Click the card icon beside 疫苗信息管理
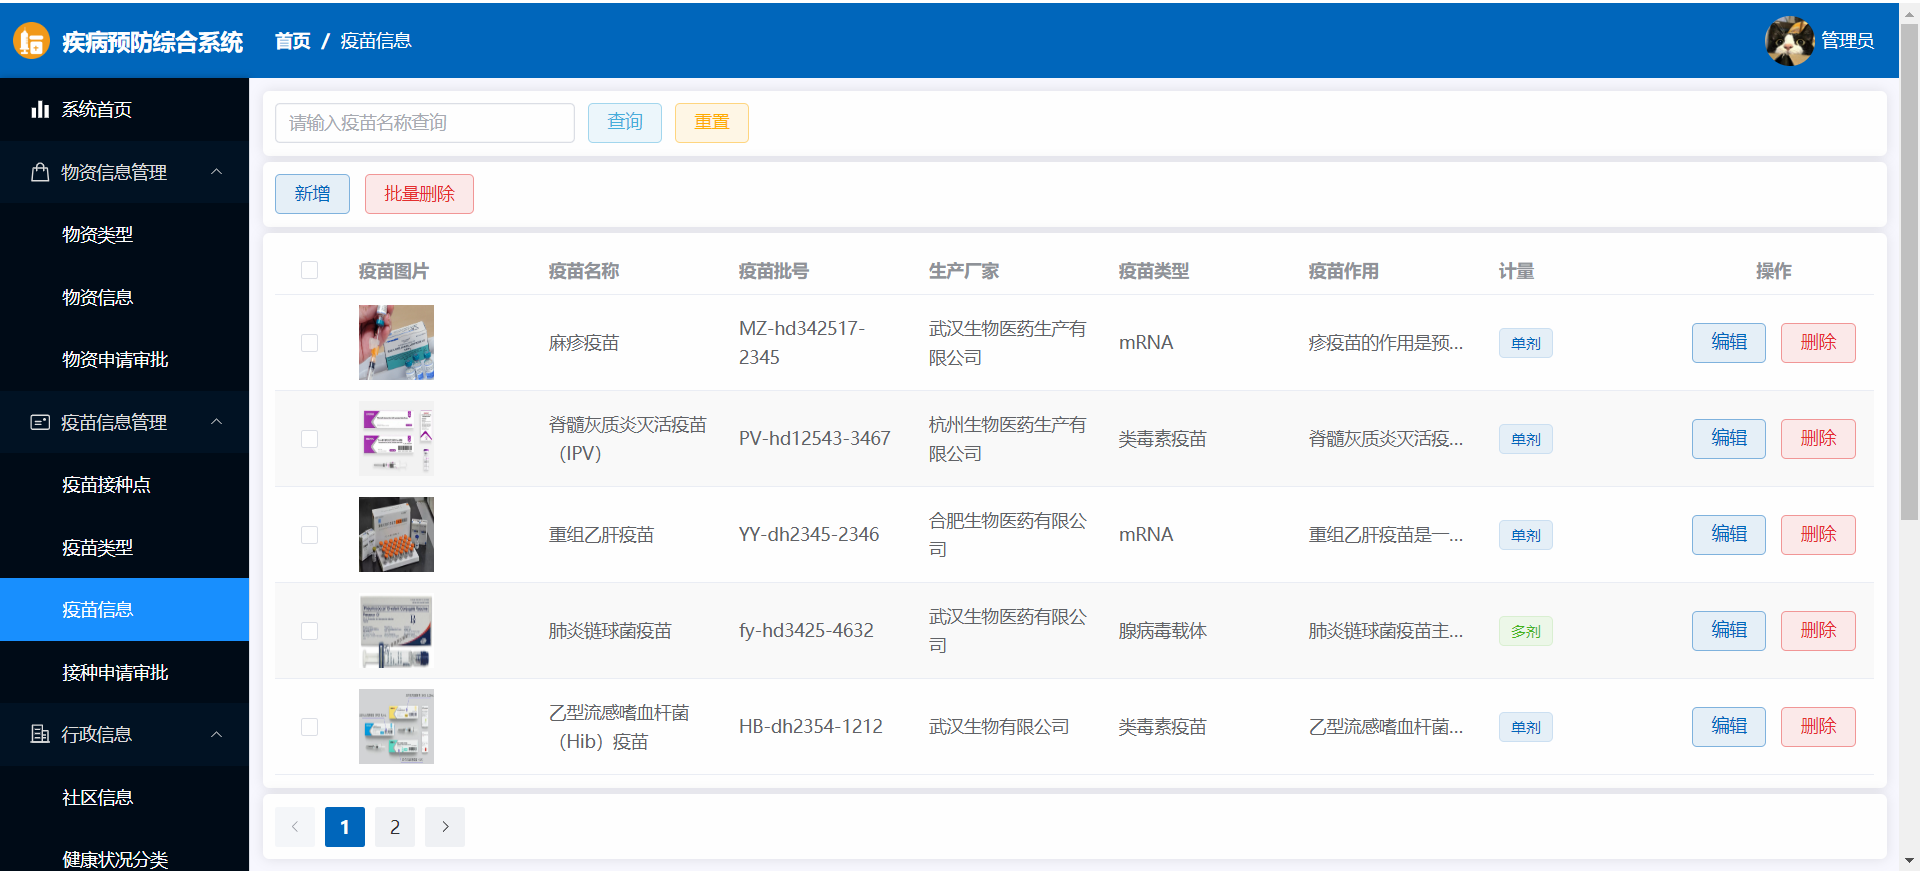 click(40, 422)
